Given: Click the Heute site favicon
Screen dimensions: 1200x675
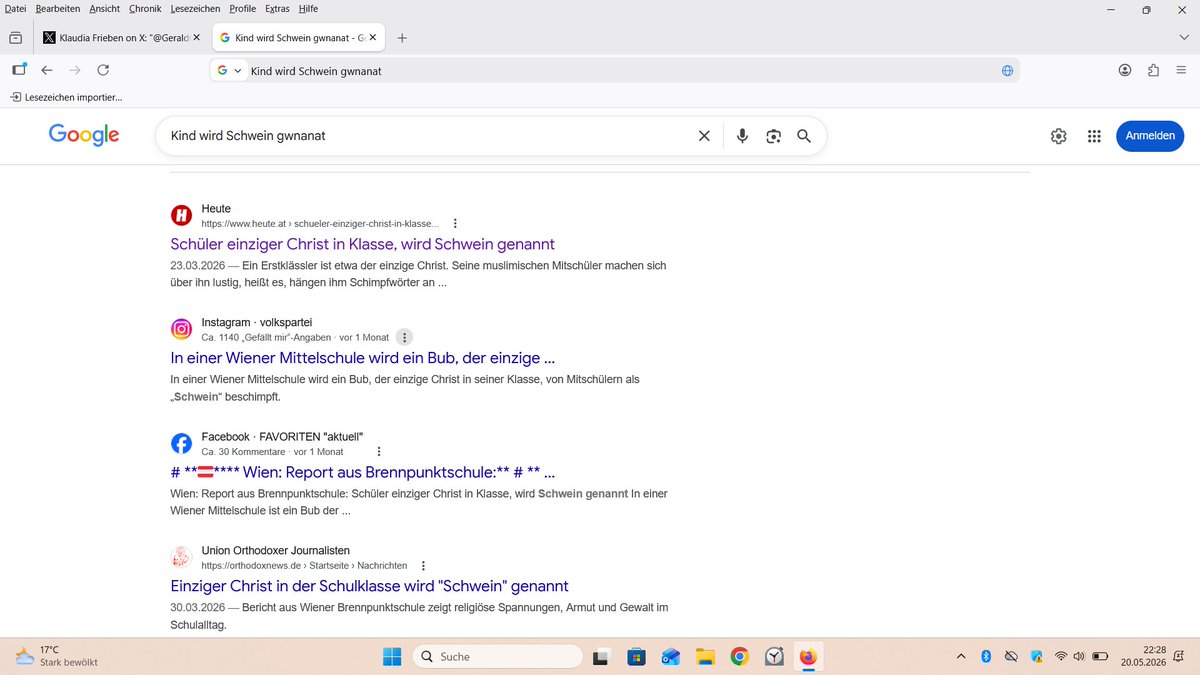Looking at the screenshot, I should pos(181,215).
